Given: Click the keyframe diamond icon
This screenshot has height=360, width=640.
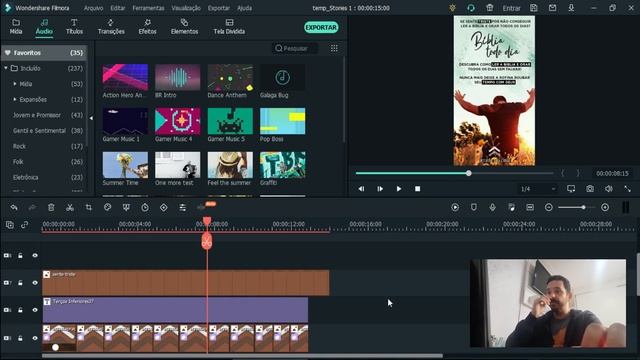Looking at the screenshot, I should coord(164,207).
